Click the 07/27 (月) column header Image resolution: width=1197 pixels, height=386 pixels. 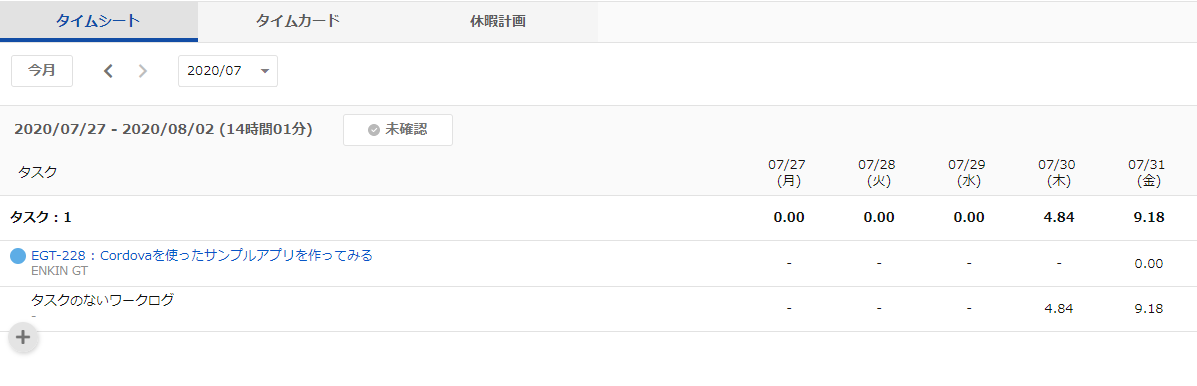787,173
